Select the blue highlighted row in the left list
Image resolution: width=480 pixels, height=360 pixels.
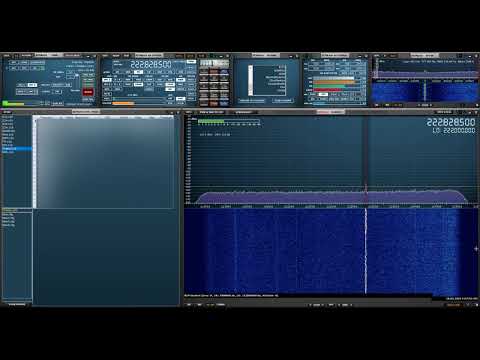[17, 149]
